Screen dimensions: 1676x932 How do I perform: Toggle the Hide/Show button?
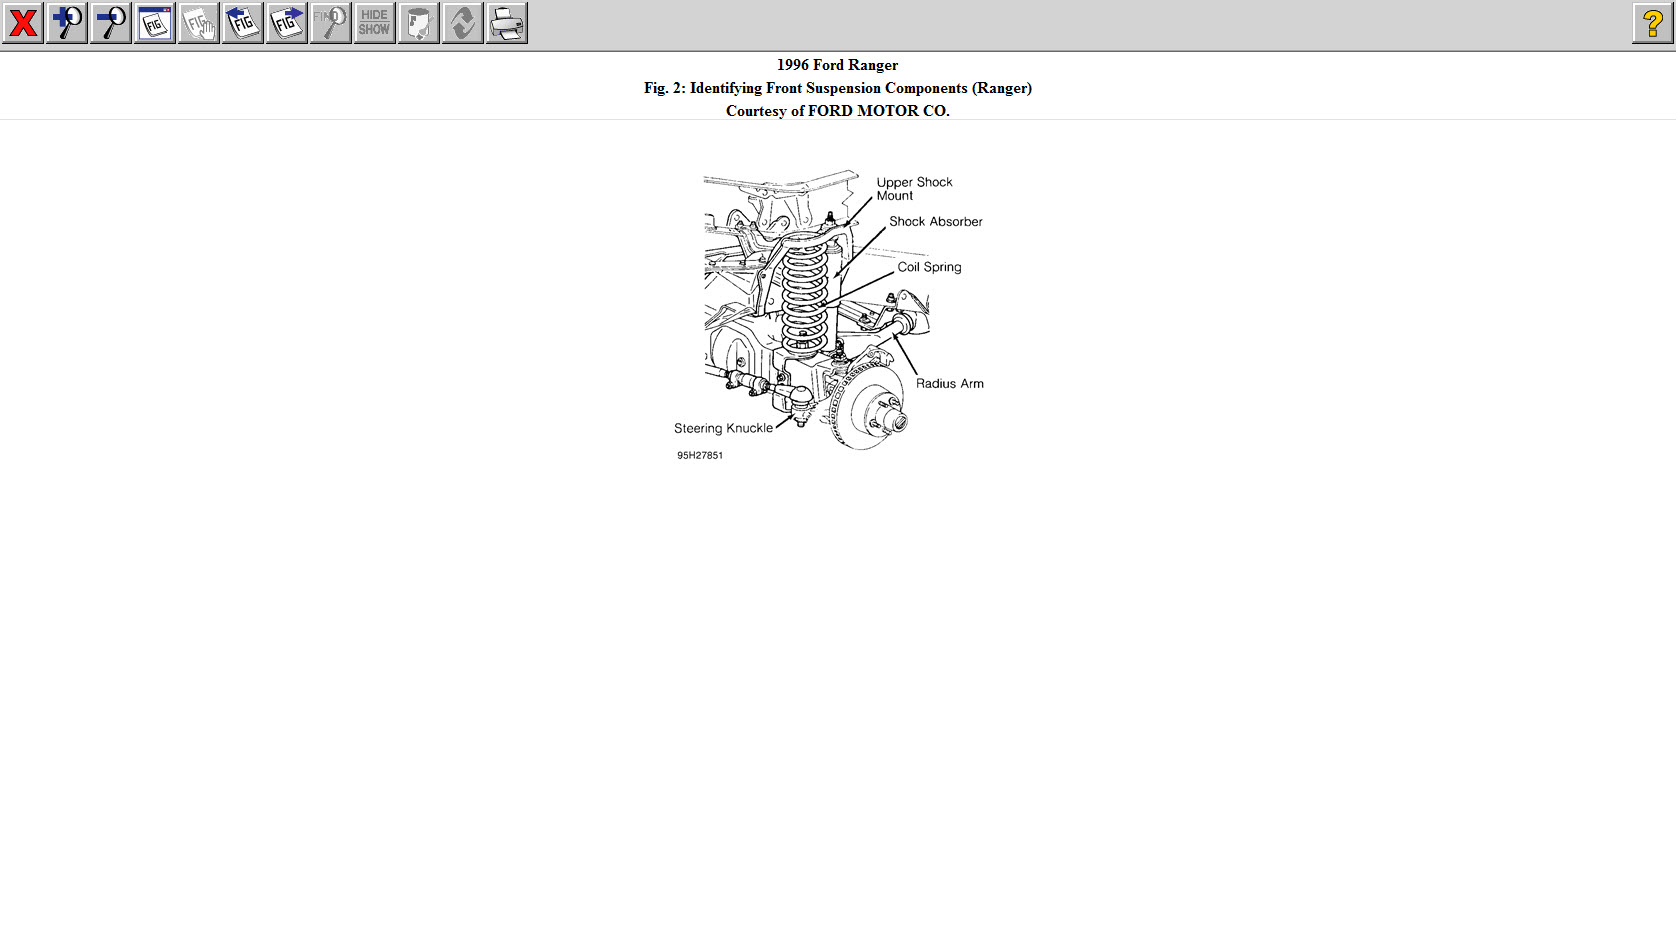pyautogui.click(x=374, y=23)
